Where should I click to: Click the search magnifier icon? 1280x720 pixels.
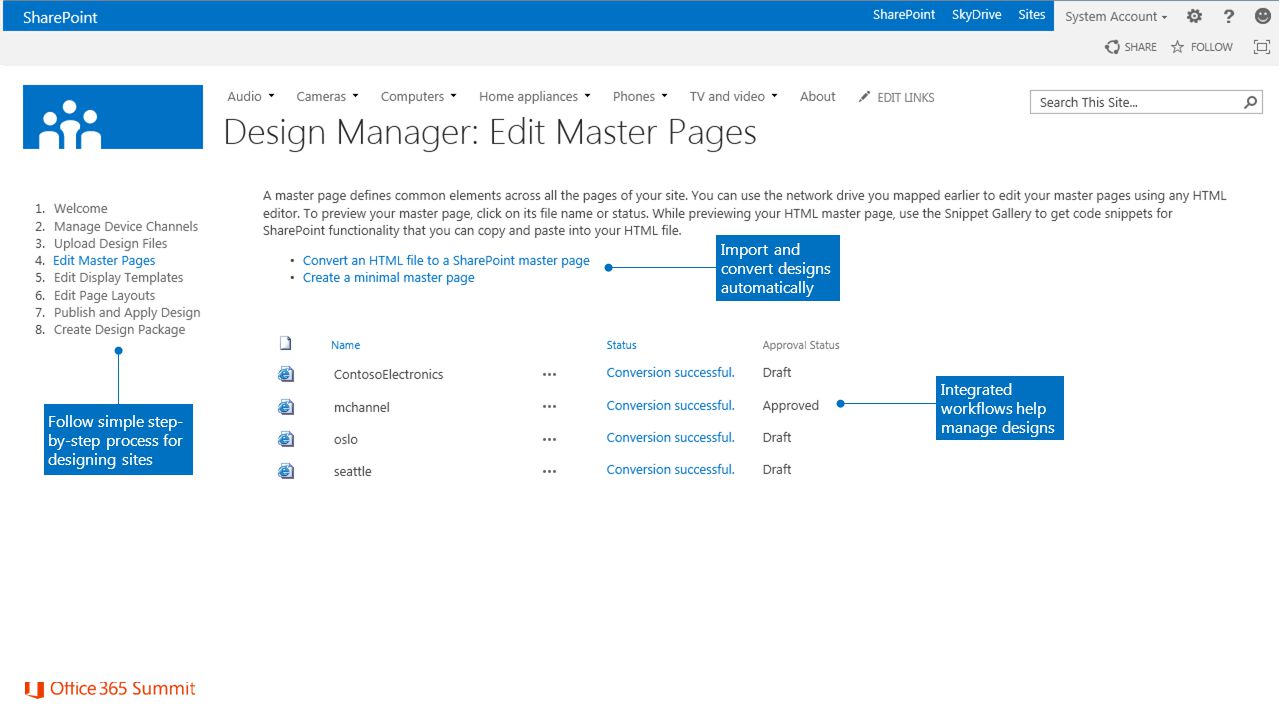(x=1250, y=102)
